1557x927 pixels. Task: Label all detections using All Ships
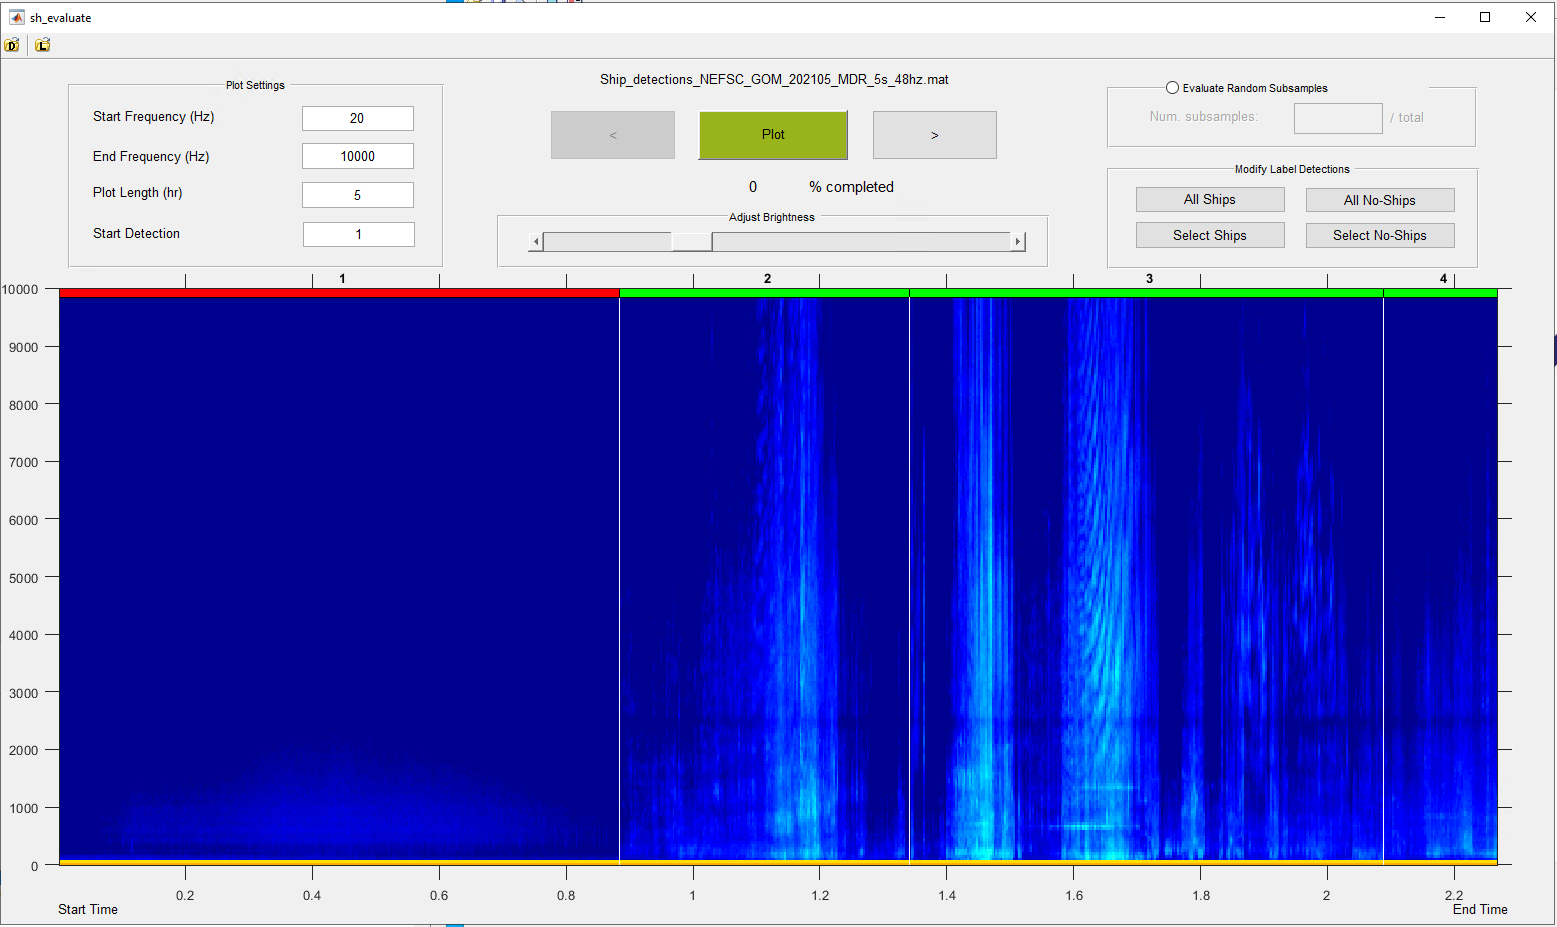pos(1209,200)
